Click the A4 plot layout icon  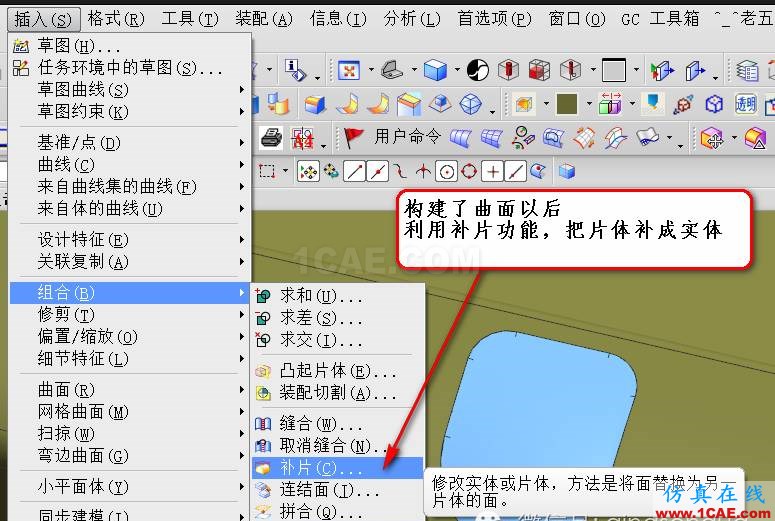[302, 138]
